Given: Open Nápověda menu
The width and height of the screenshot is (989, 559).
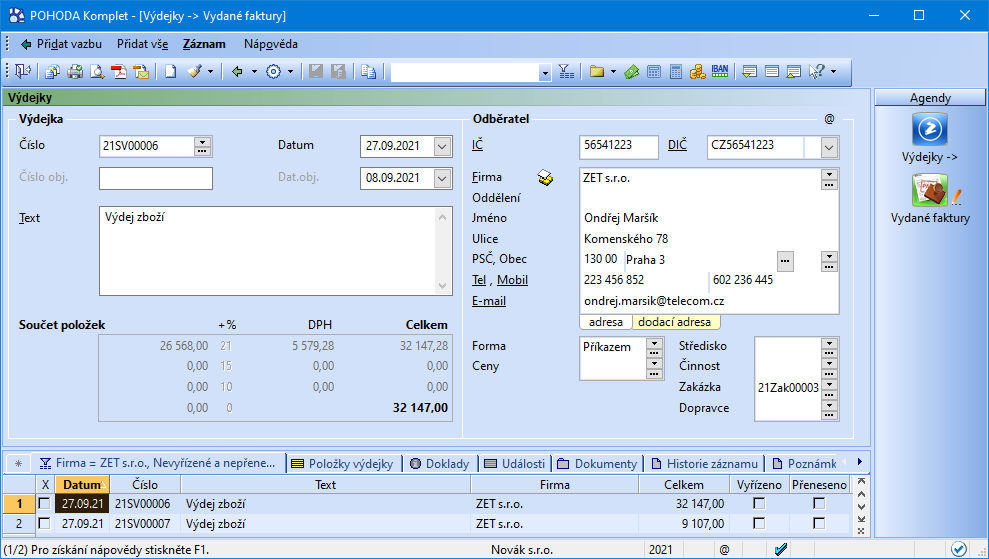Looking at the screenshot, I should (x=271, y=44).
